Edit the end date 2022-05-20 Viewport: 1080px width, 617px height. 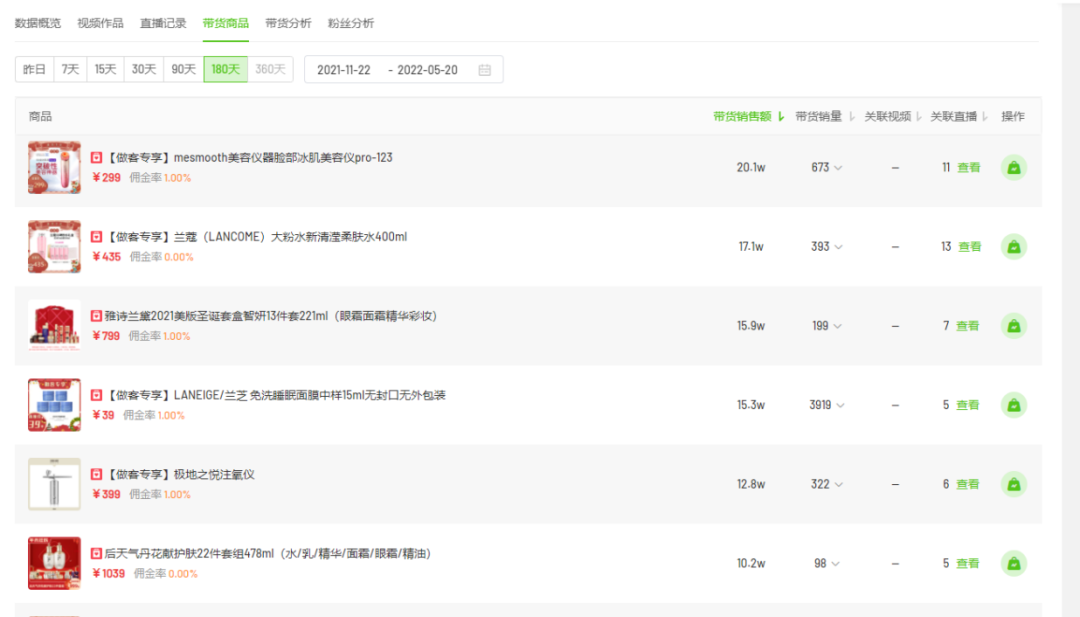tap(427, 70)
